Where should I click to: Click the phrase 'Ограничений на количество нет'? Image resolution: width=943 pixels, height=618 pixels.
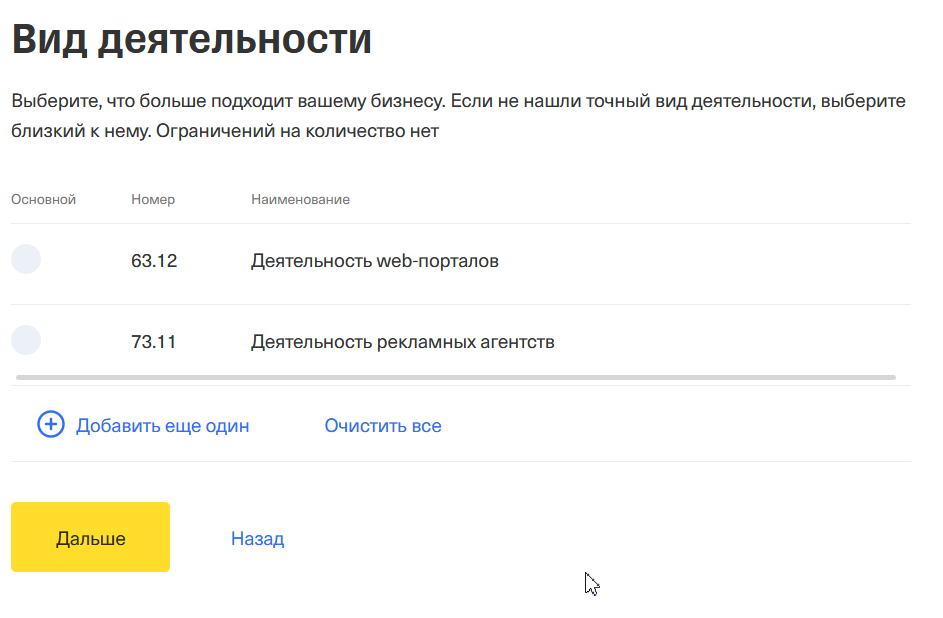pyautogui.click(x=298, y=130)
